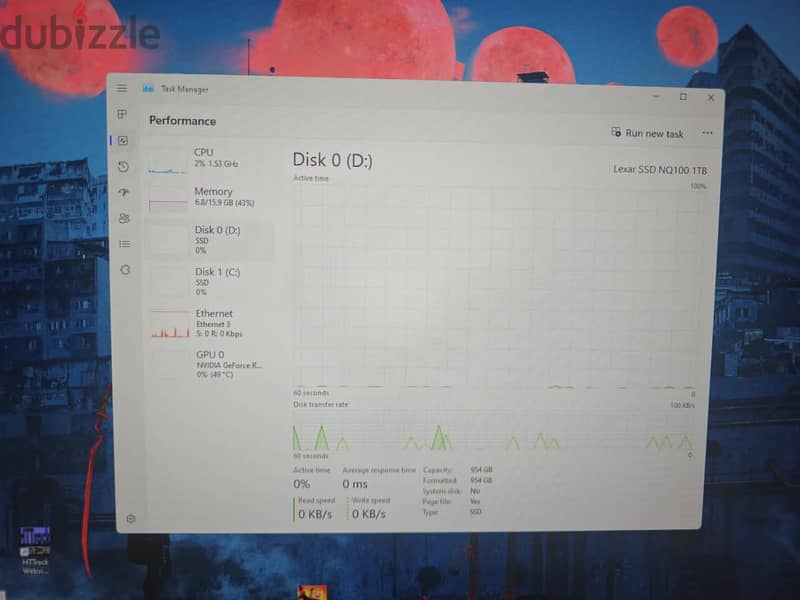Click the "0 ms" average response time value
The width and height of the screenshot is (800, 600).
coord(355,484)
